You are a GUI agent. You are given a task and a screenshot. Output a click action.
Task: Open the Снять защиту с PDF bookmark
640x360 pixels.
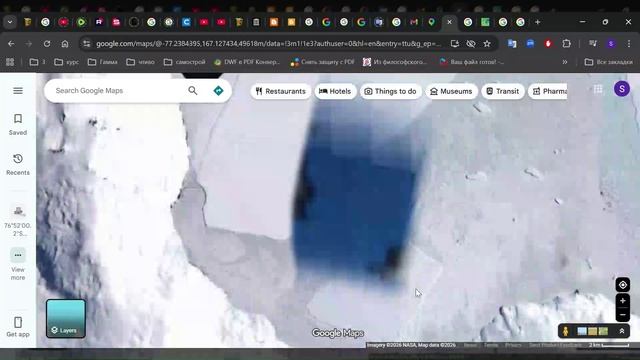[x=322, y=62]
